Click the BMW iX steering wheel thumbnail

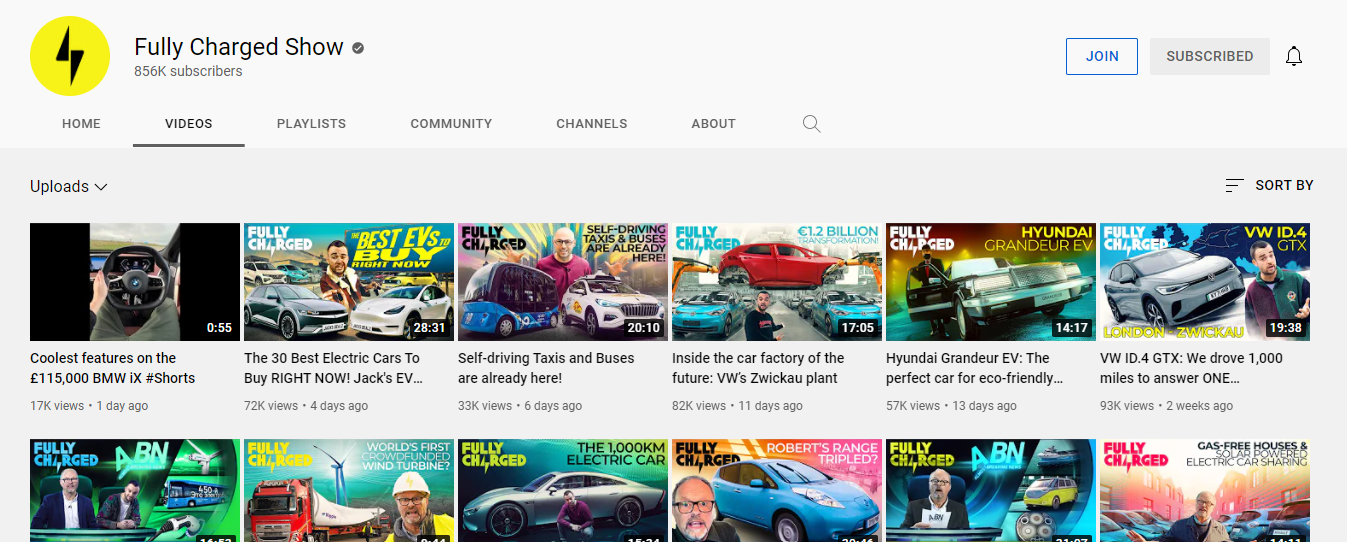coord(135,282)
